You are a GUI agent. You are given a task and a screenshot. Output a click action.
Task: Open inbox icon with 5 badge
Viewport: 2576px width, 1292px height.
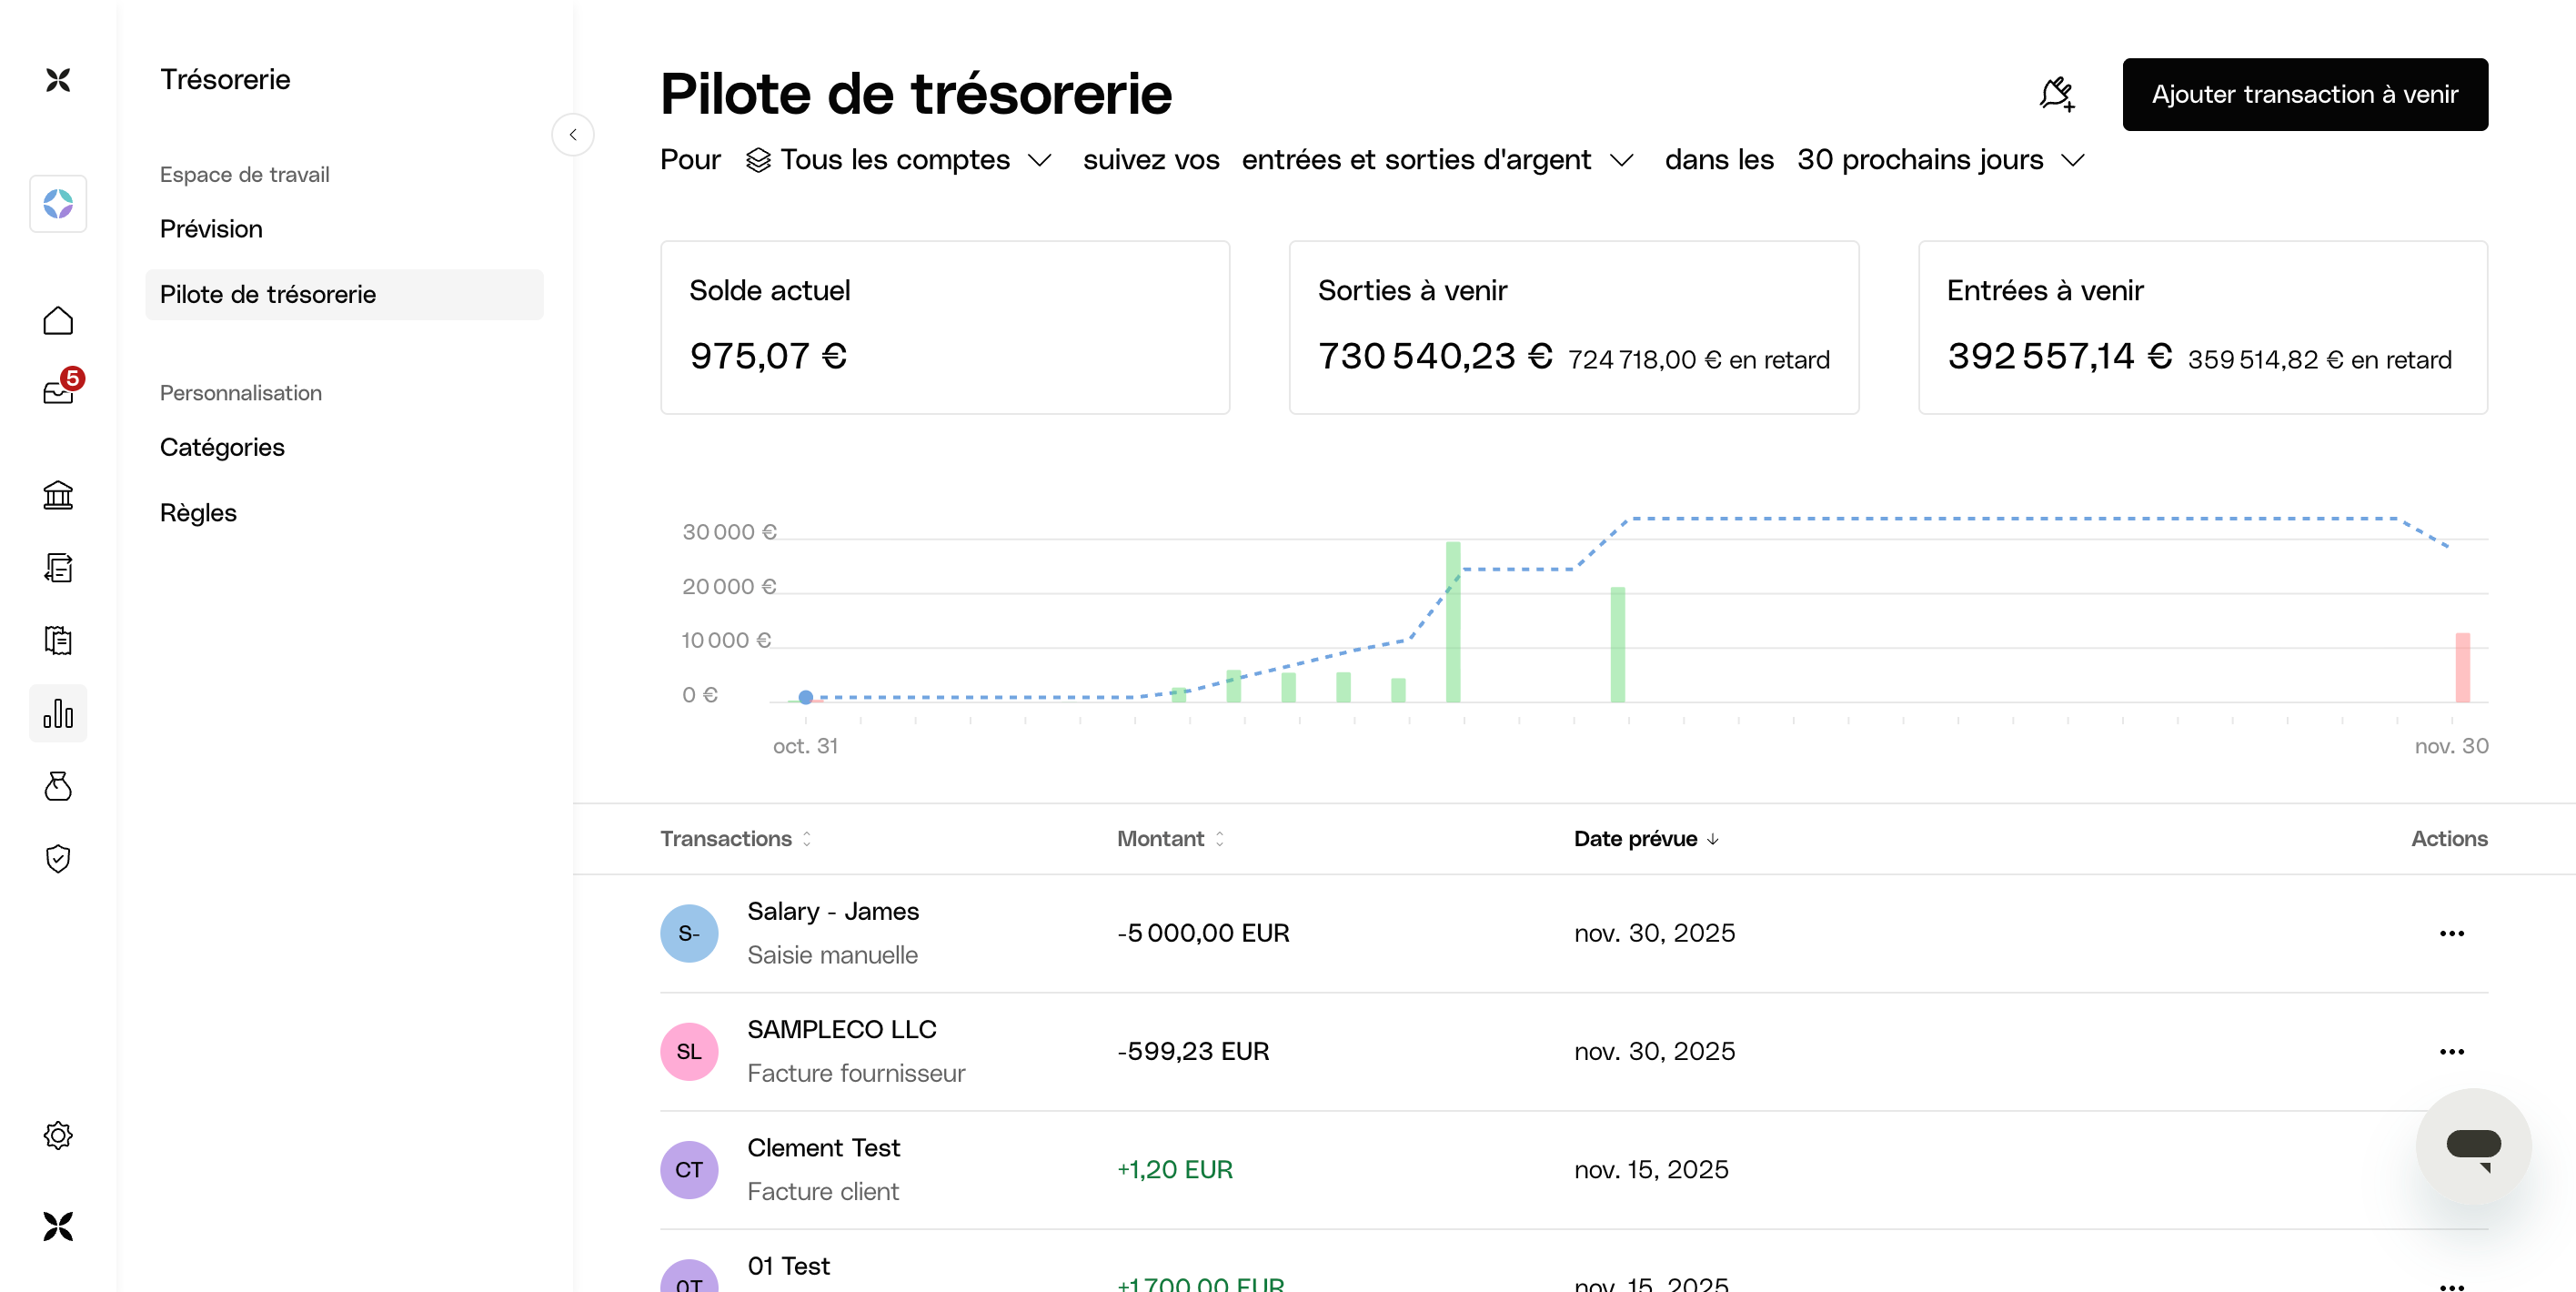[x=58, y=391]
